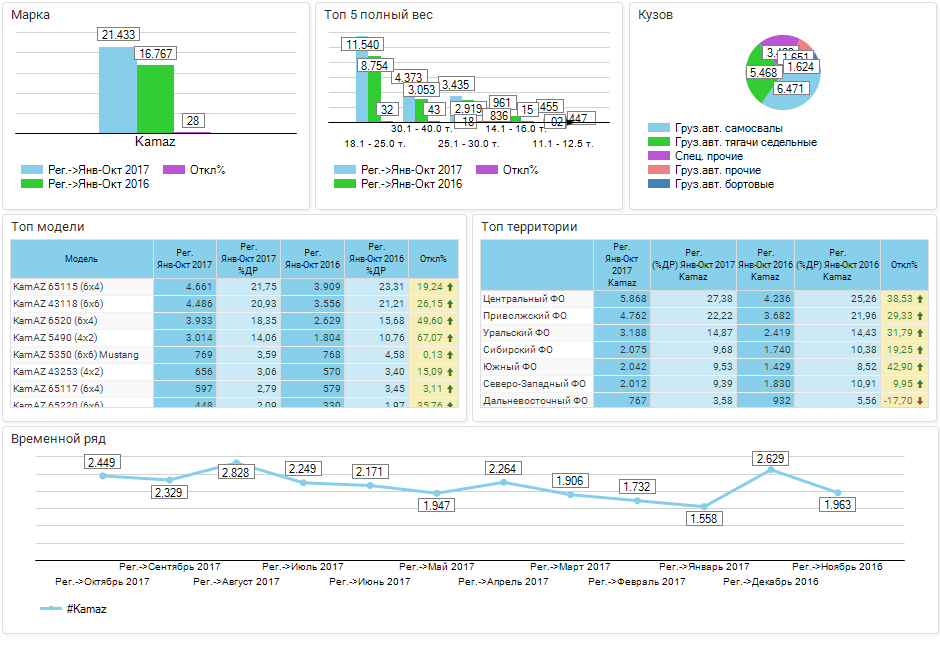Screen dimensions: 940x664
Task: Click the 1.558 data point label
Action: pos(704,518)
